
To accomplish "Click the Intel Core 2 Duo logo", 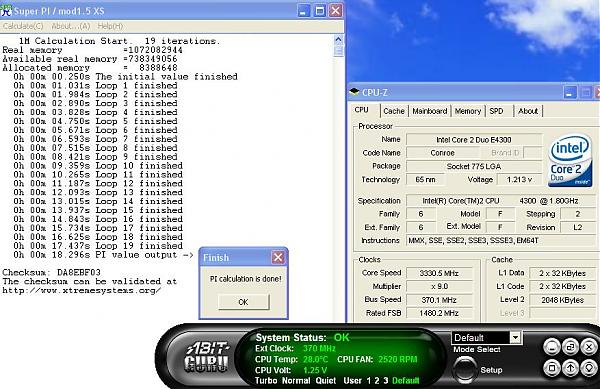I will pos(570,160).
